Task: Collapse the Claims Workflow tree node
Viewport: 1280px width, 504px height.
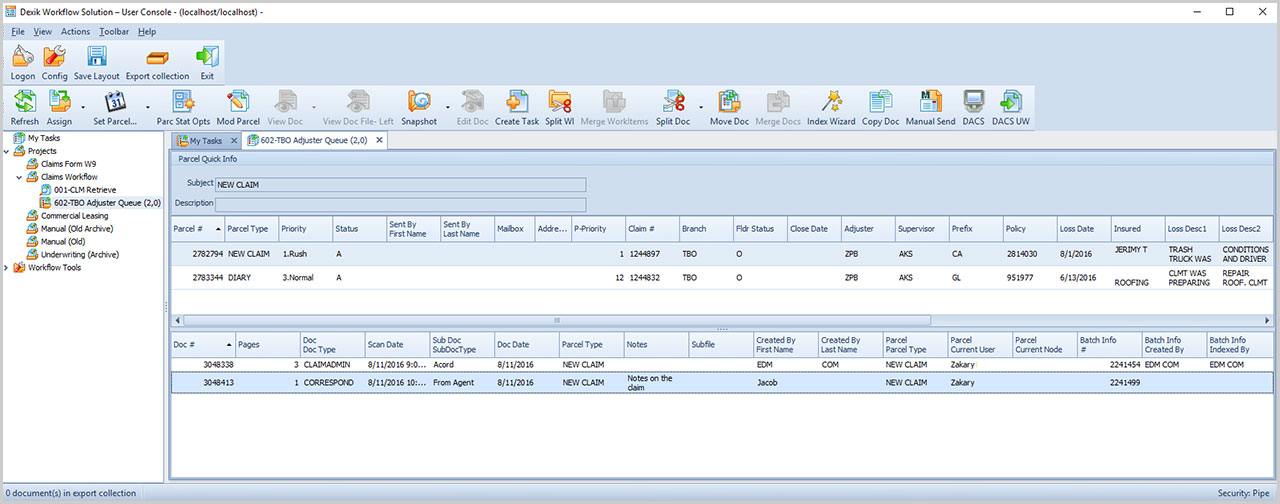Action: click(x=19, y=177)
